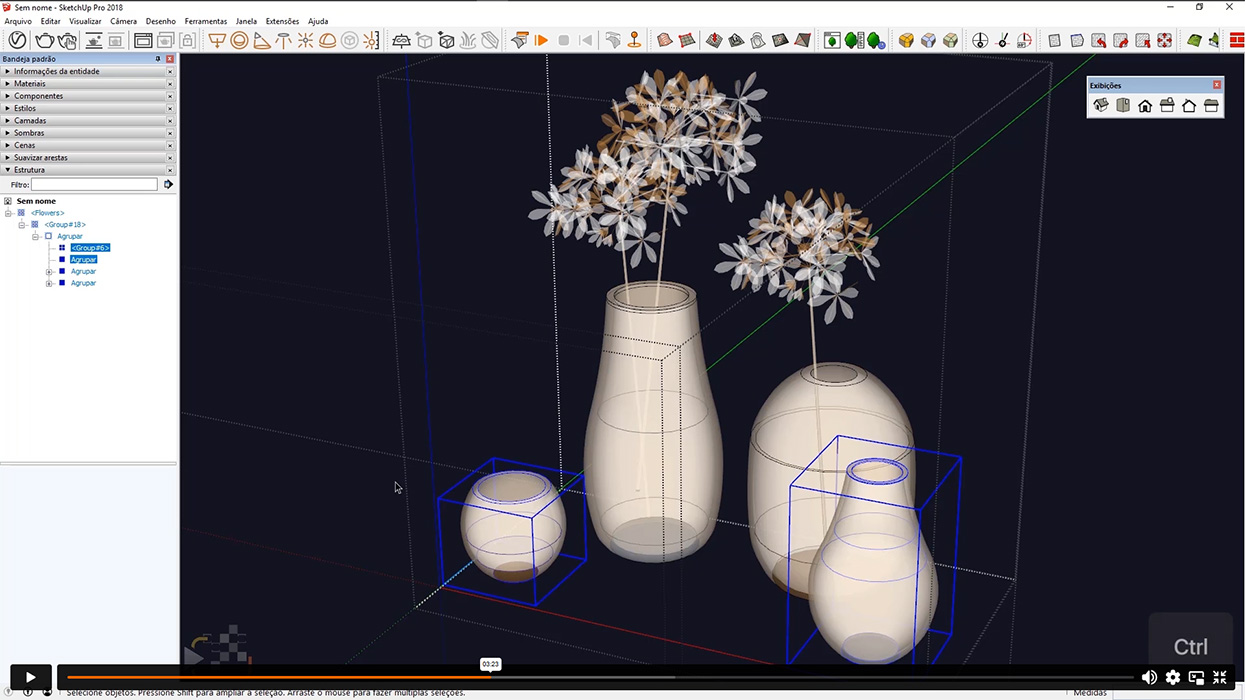
Task: Collapse the Flowers tree node
Action: [x=8, y=213]
